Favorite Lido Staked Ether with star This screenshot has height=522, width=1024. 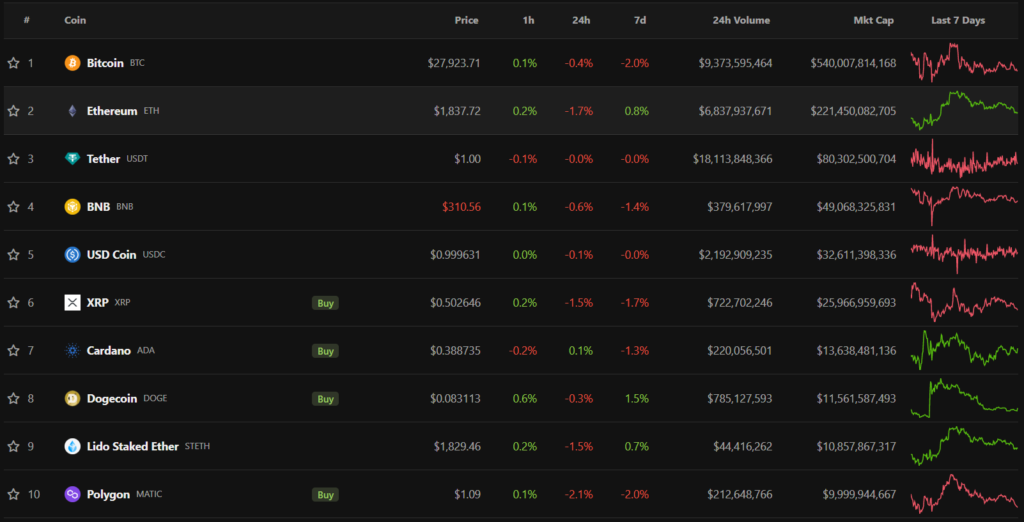pos(13,446)
